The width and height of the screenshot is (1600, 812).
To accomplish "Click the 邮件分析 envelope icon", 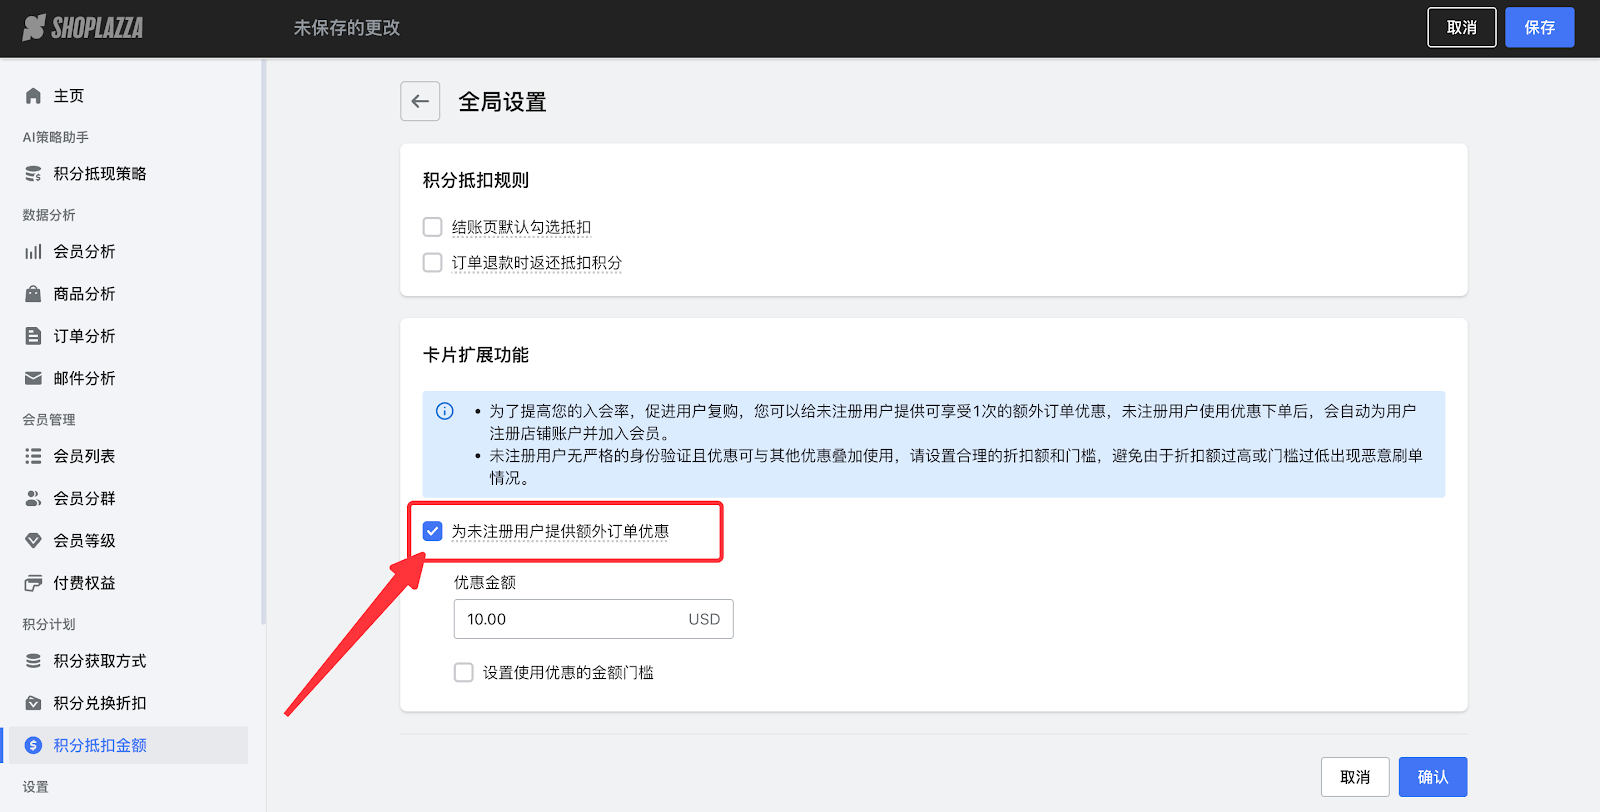I will (33, 378).
